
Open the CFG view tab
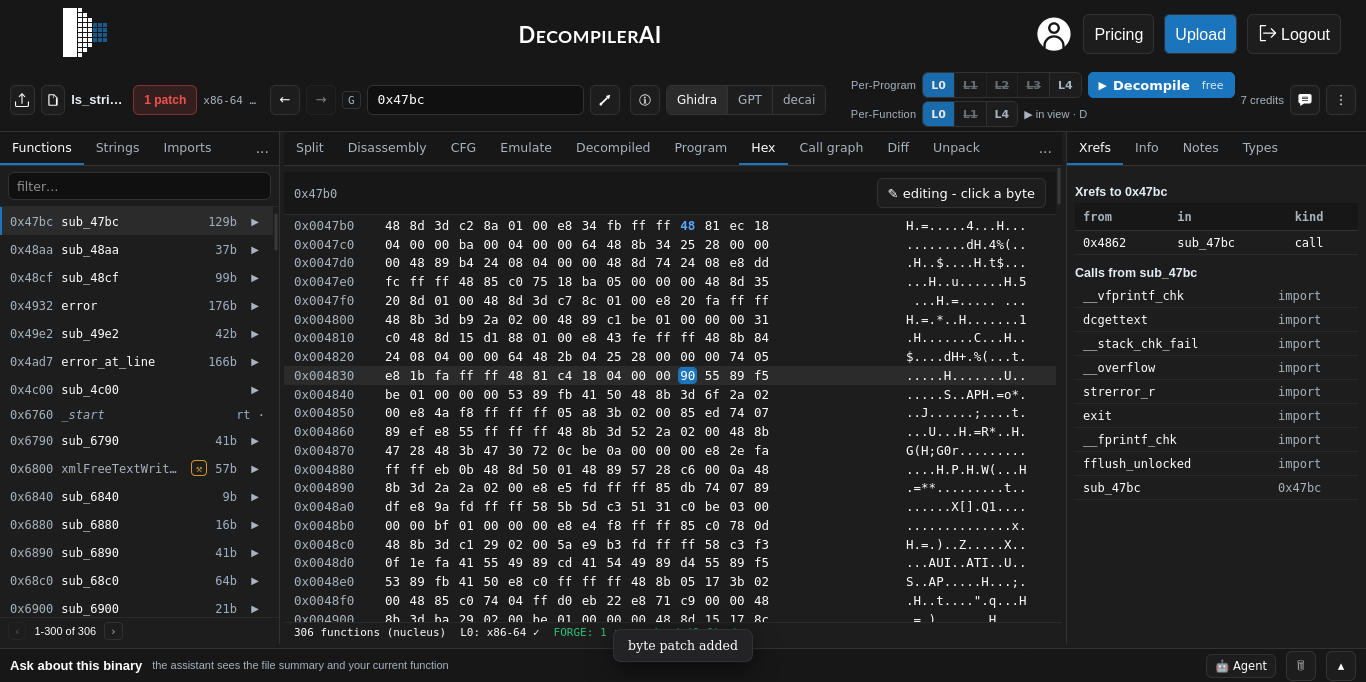(x=463, y=148)
